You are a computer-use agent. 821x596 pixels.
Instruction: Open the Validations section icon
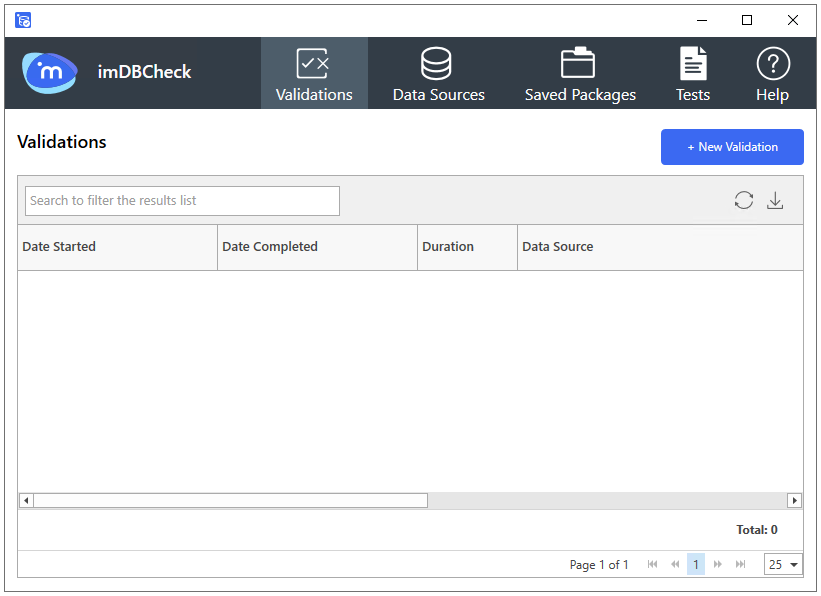pyautogui.click(x=314, y=63)
